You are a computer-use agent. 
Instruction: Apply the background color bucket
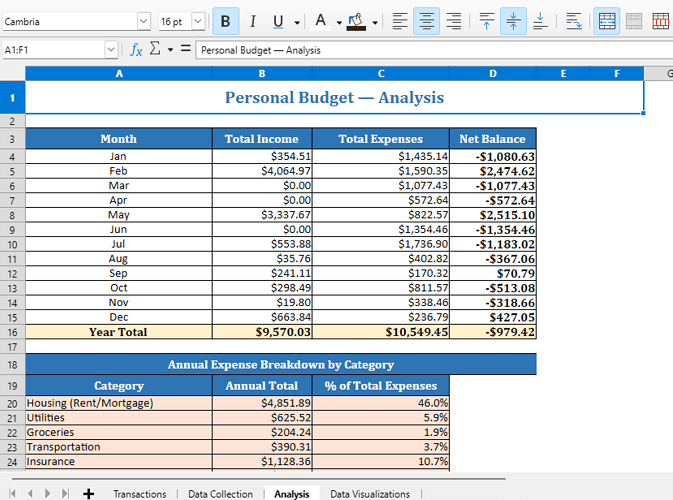(356, 21)
